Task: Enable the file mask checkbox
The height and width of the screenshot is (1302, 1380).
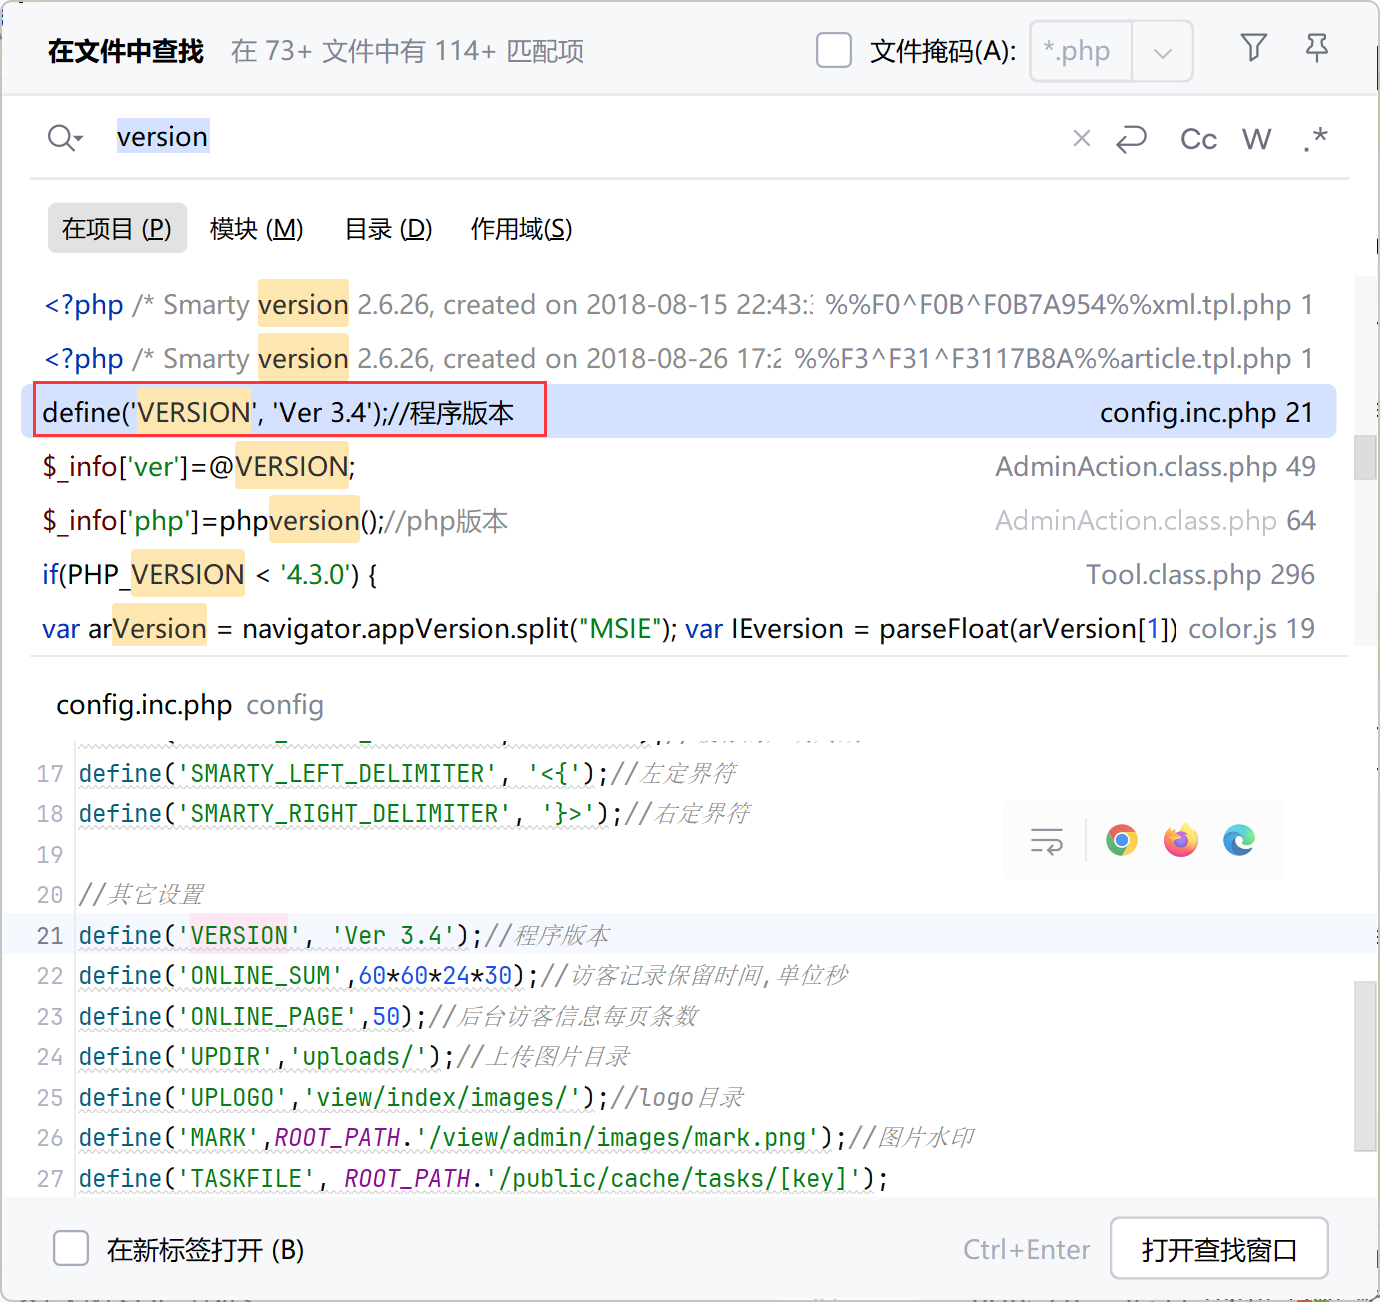Action: pyautogui.click(x=834, y=50)
